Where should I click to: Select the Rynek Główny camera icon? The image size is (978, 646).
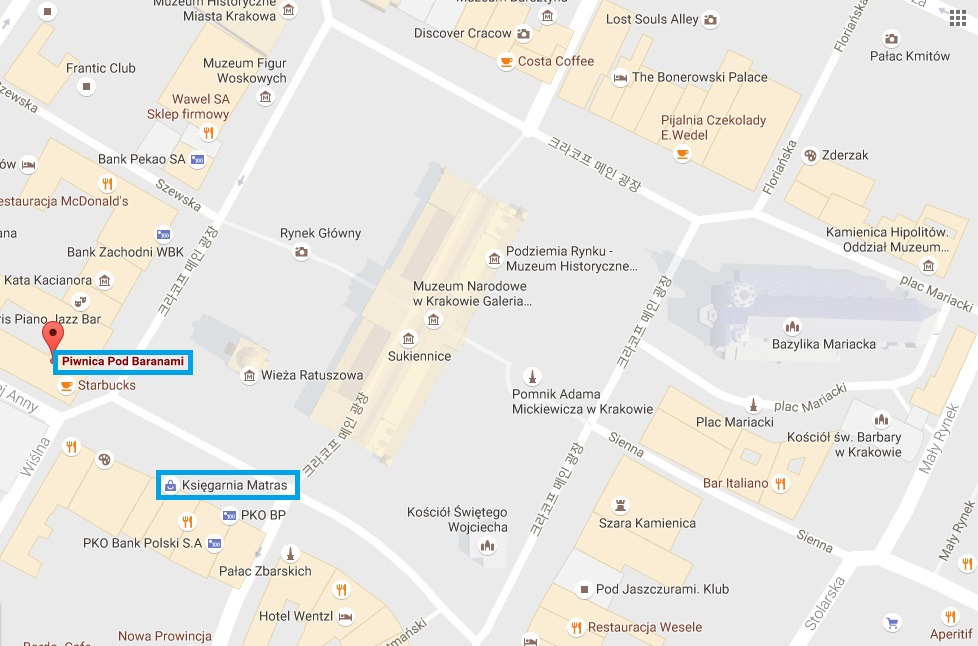click(301, 252)
